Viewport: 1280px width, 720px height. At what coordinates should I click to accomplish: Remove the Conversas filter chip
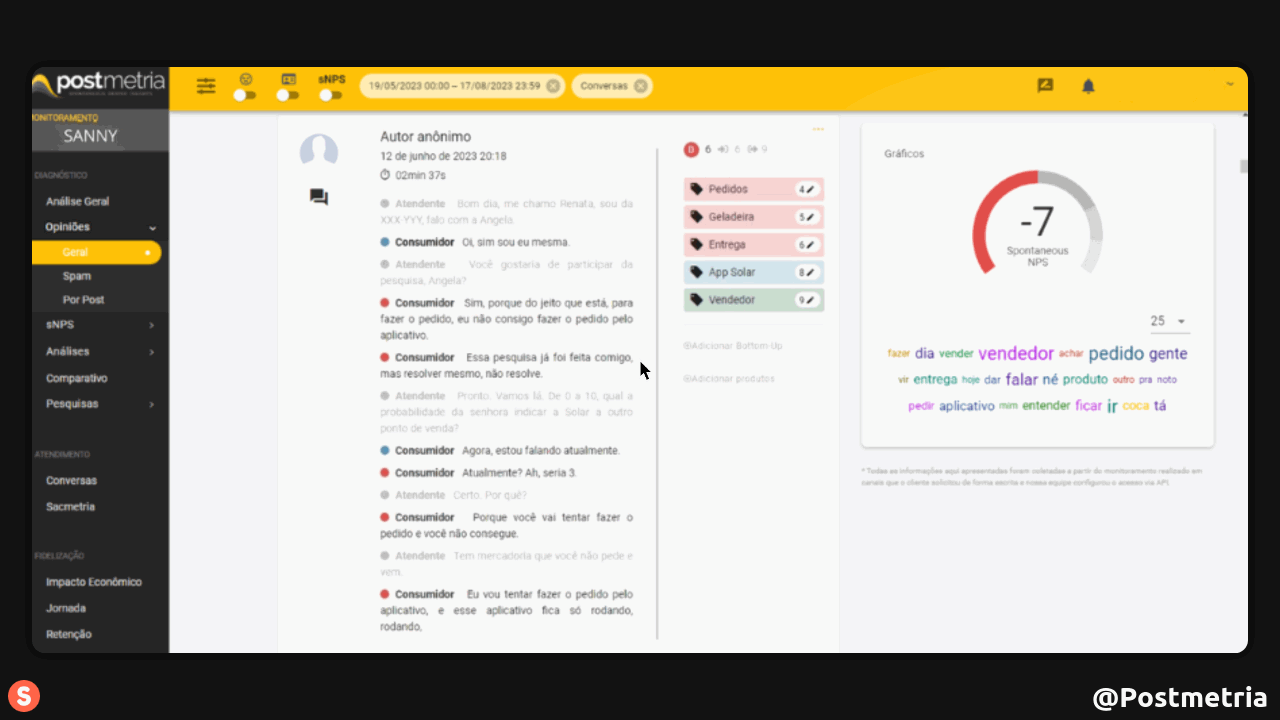coord(640,86)
